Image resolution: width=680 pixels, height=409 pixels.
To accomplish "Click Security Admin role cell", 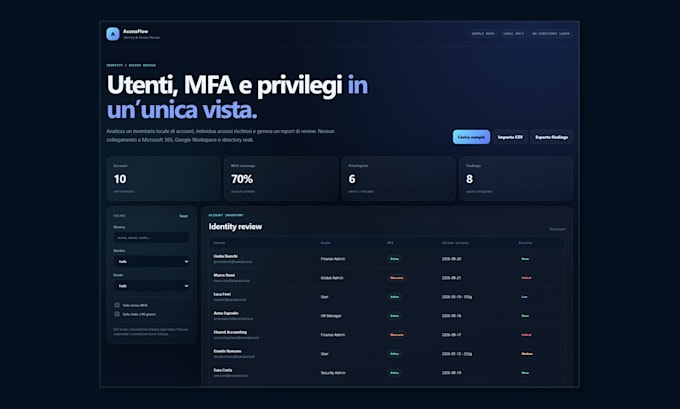I will coord(333,373).
